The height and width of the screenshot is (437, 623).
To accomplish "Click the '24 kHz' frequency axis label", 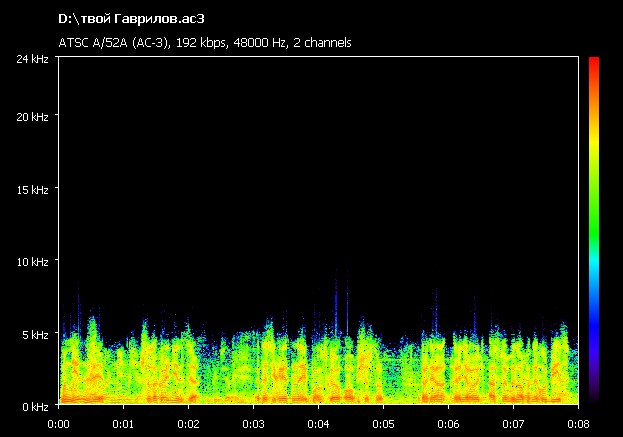I will [32, 59].
